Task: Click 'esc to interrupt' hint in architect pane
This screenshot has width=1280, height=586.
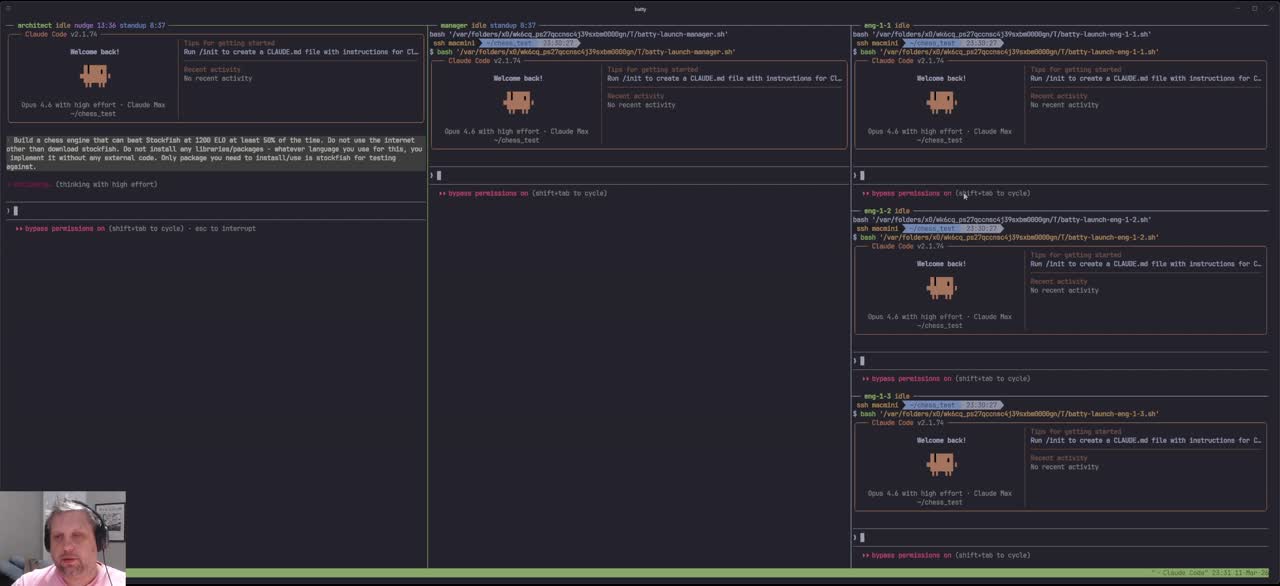Action: coord(224,228)
